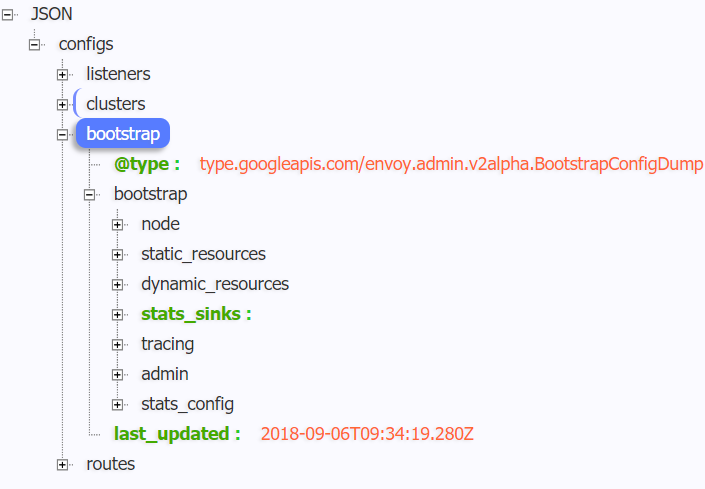
Task: Expand the node entry plus icon
Action: (118, 224)
